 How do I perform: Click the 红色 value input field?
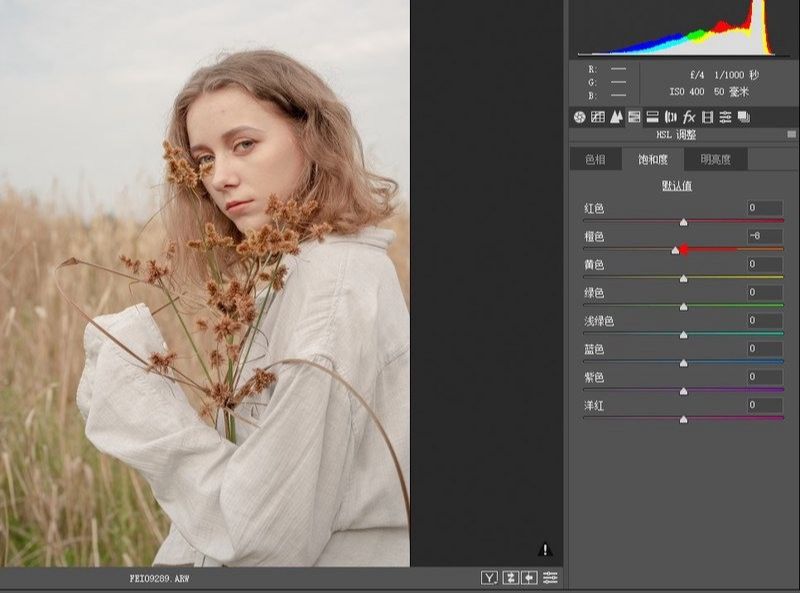point(765,208)
